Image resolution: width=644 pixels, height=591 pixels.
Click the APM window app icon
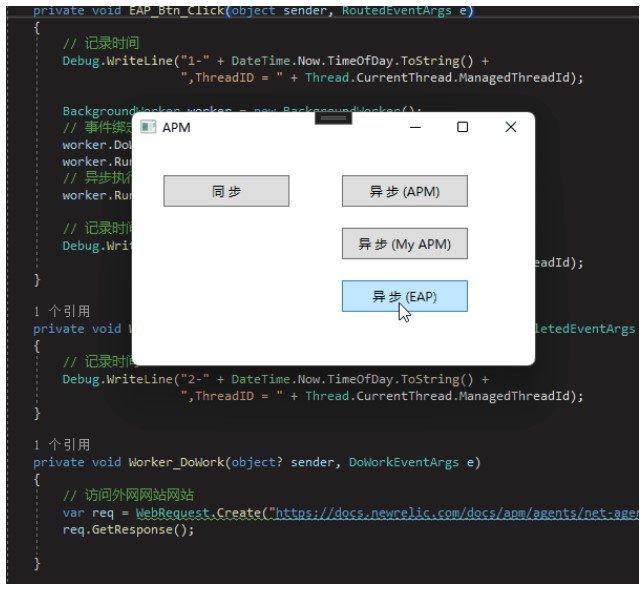tap(148, 127)
